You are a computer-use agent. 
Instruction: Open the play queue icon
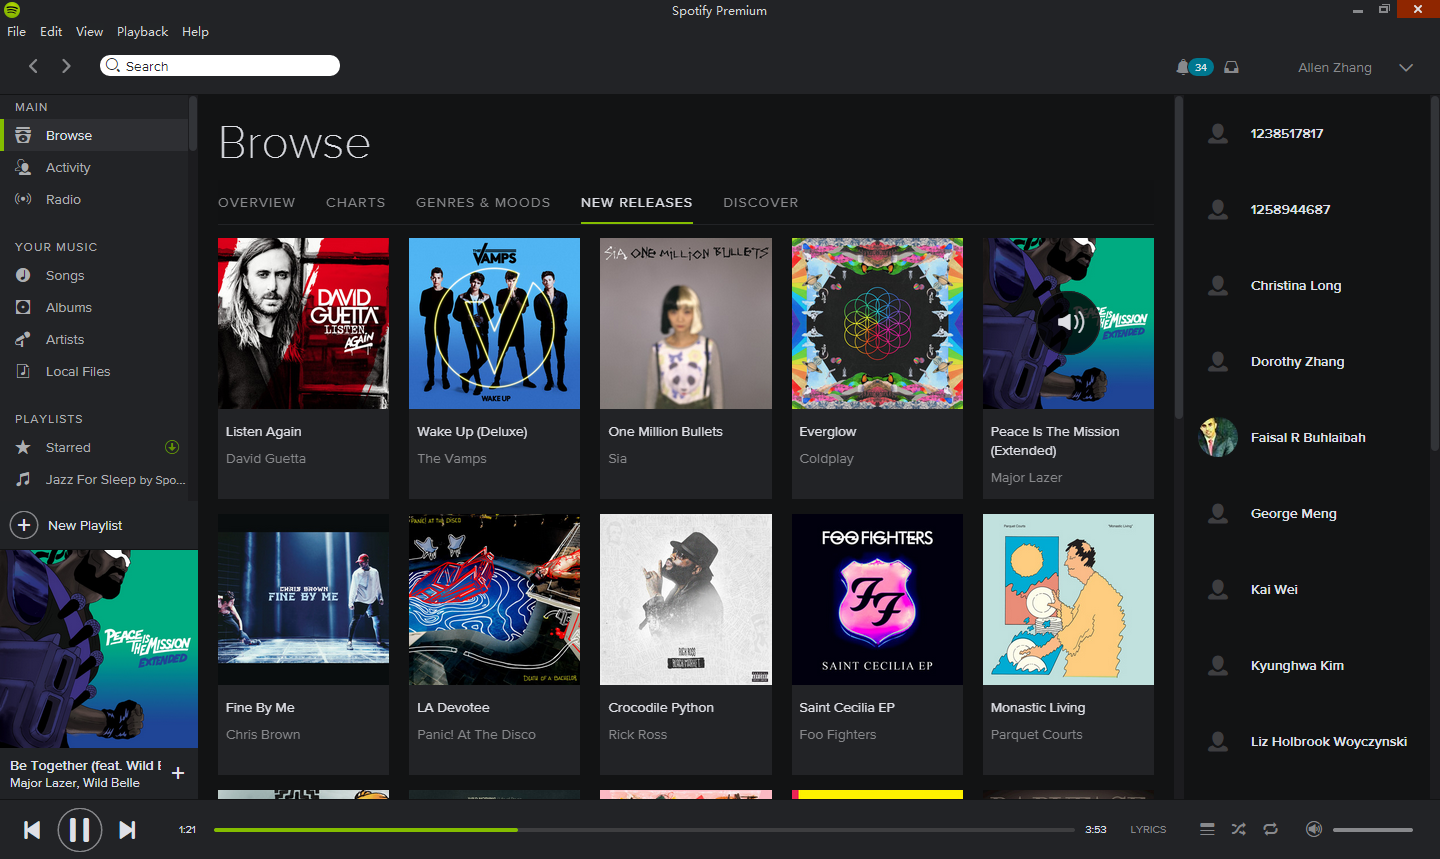click(1207, 829)
